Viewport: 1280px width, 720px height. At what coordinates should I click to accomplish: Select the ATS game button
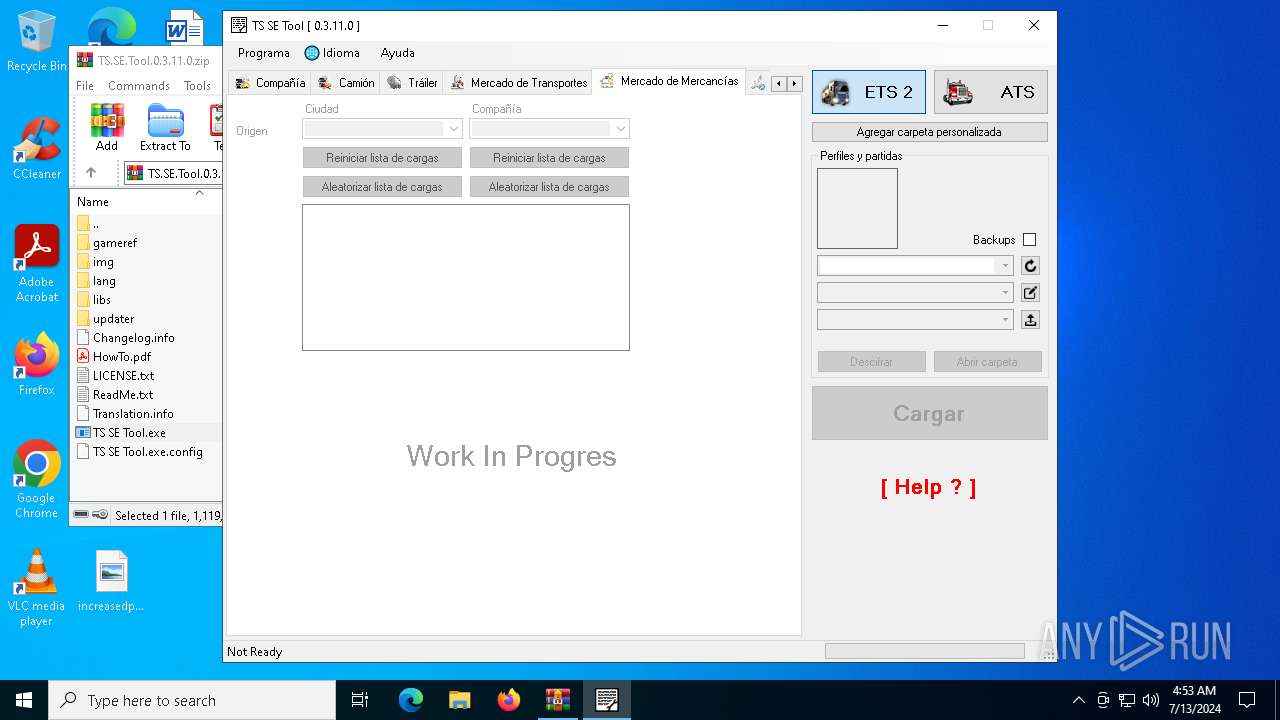click(990, 92)
